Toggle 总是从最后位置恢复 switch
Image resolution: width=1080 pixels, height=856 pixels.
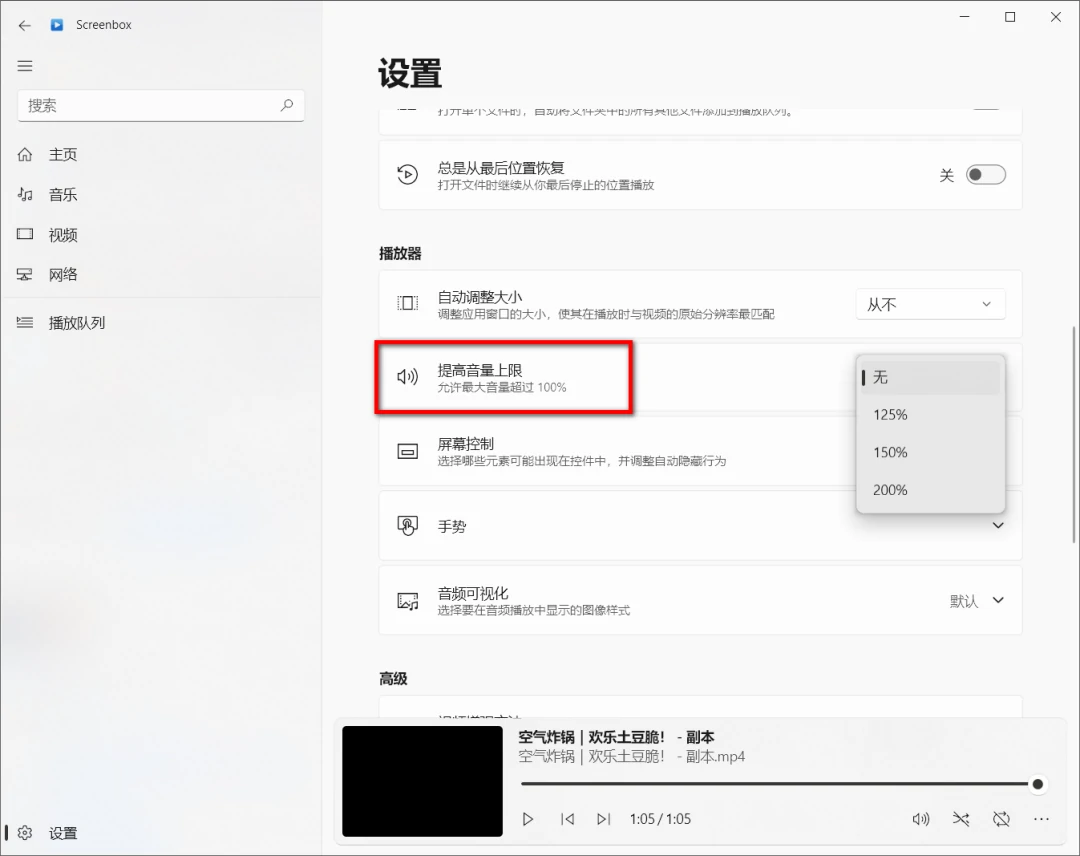click(x=985, y=175)
